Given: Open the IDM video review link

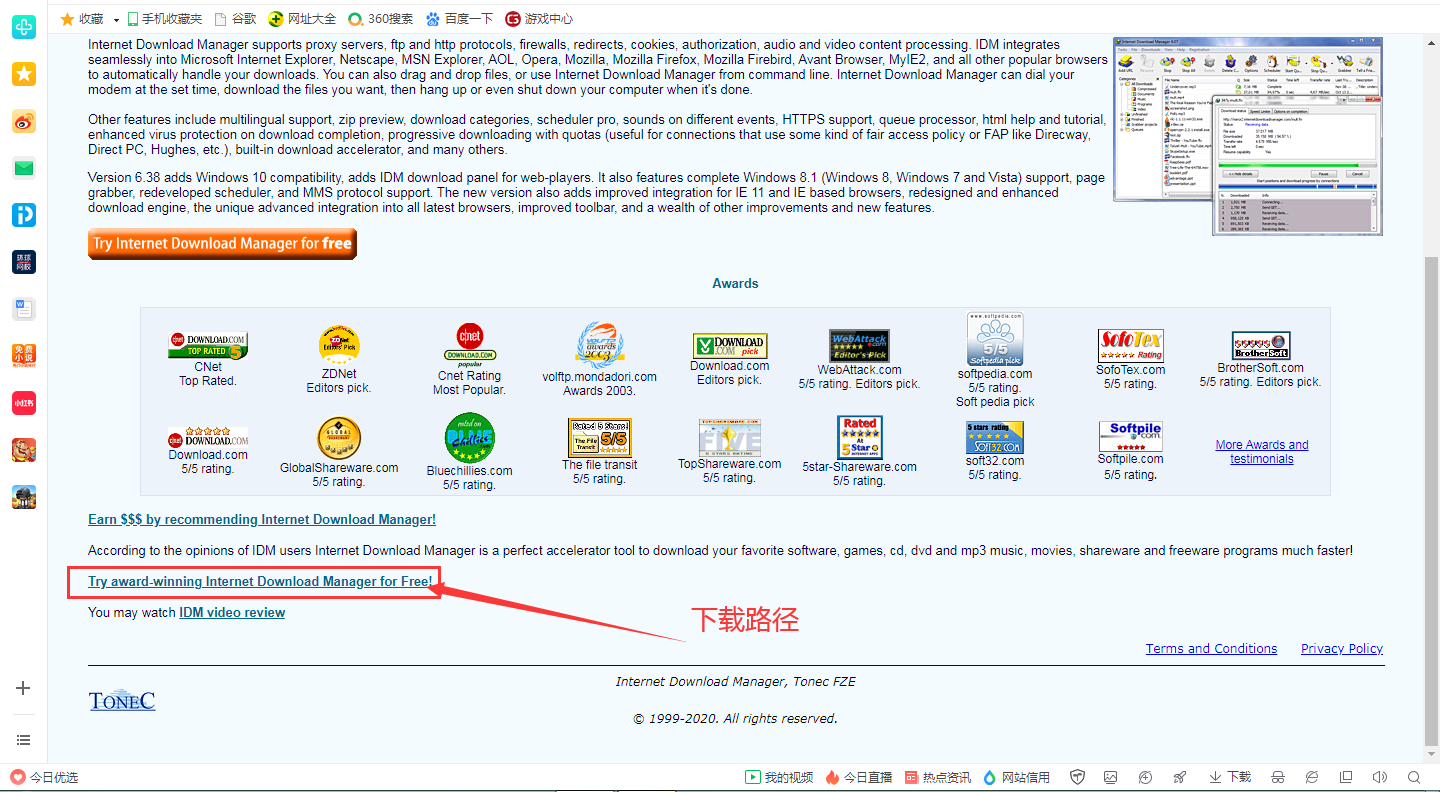Looking at the screenshot, I should (232, 612).
